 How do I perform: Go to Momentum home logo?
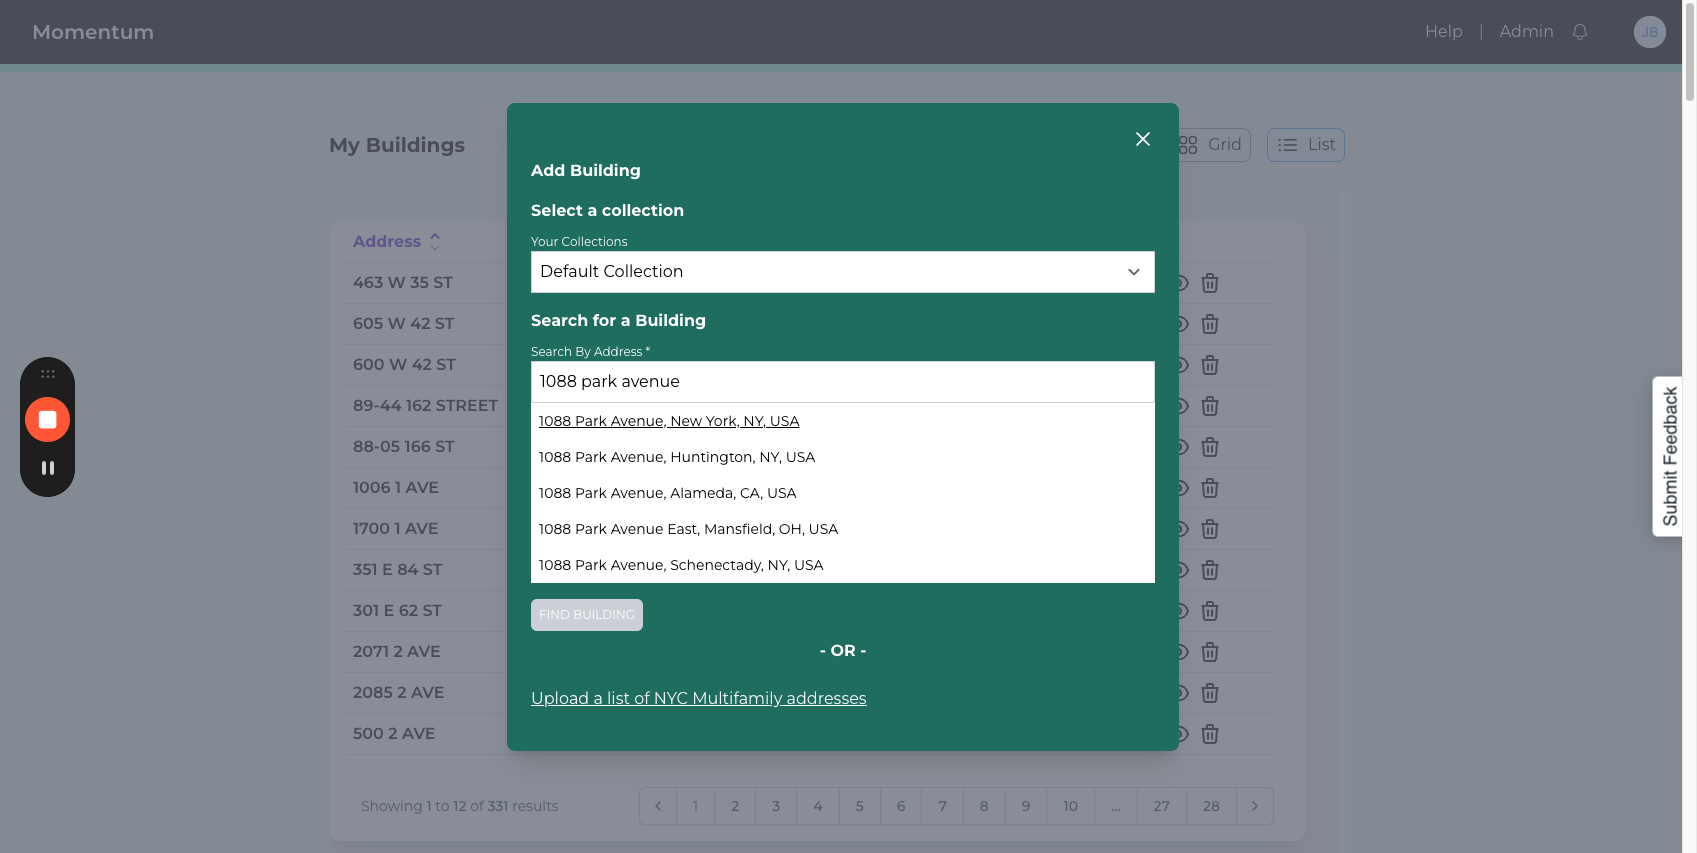[x=93, y=32]
